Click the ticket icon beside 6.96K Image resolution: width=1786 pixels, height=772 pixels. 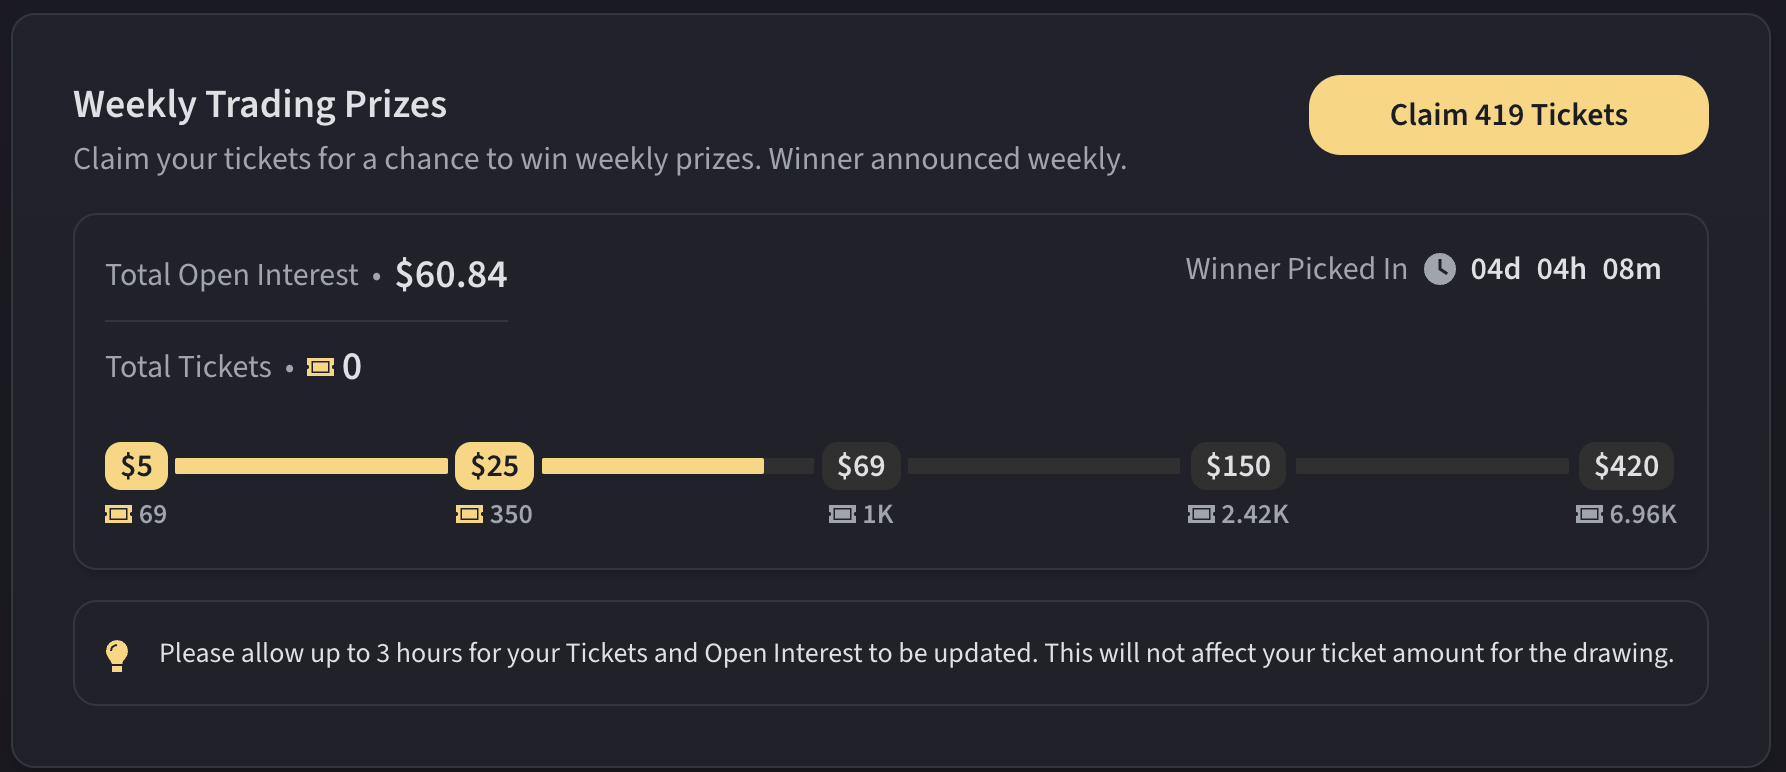[x=1589, y=514]
